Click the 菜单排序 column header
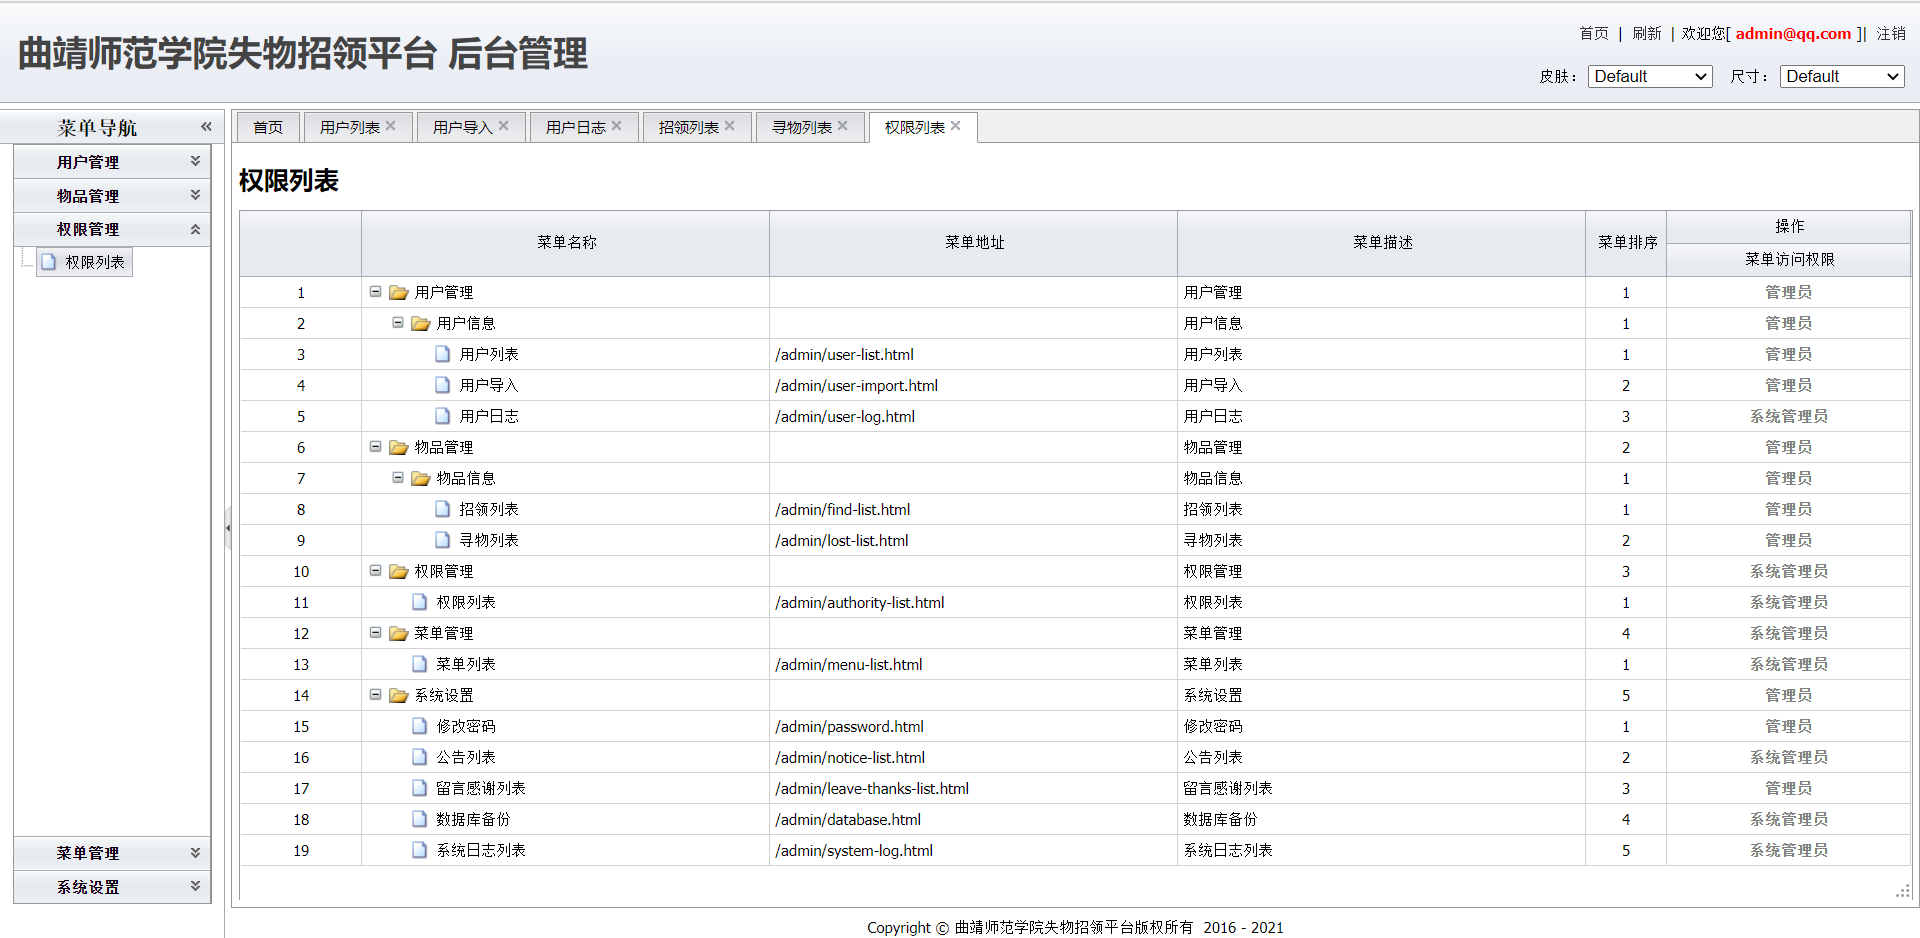The height and width of the screenshot is (938, 1920). coord(1627,243)
